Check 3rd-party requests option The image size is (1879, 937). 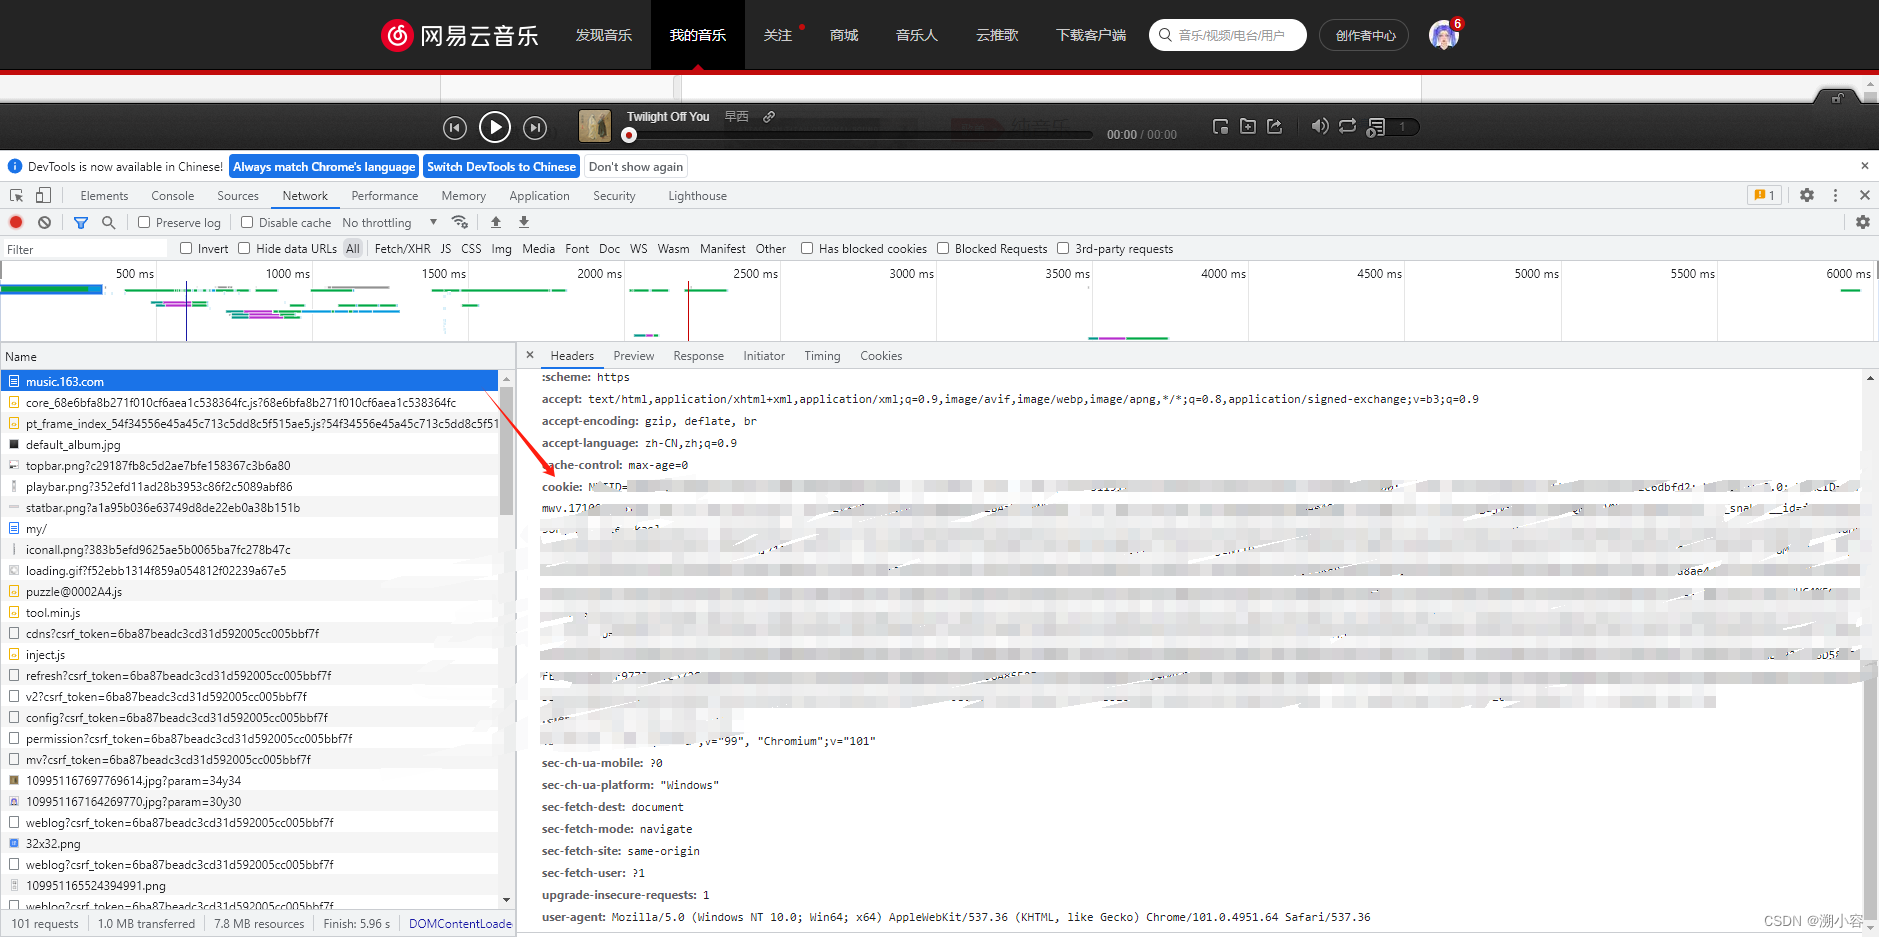point(1063,248)
